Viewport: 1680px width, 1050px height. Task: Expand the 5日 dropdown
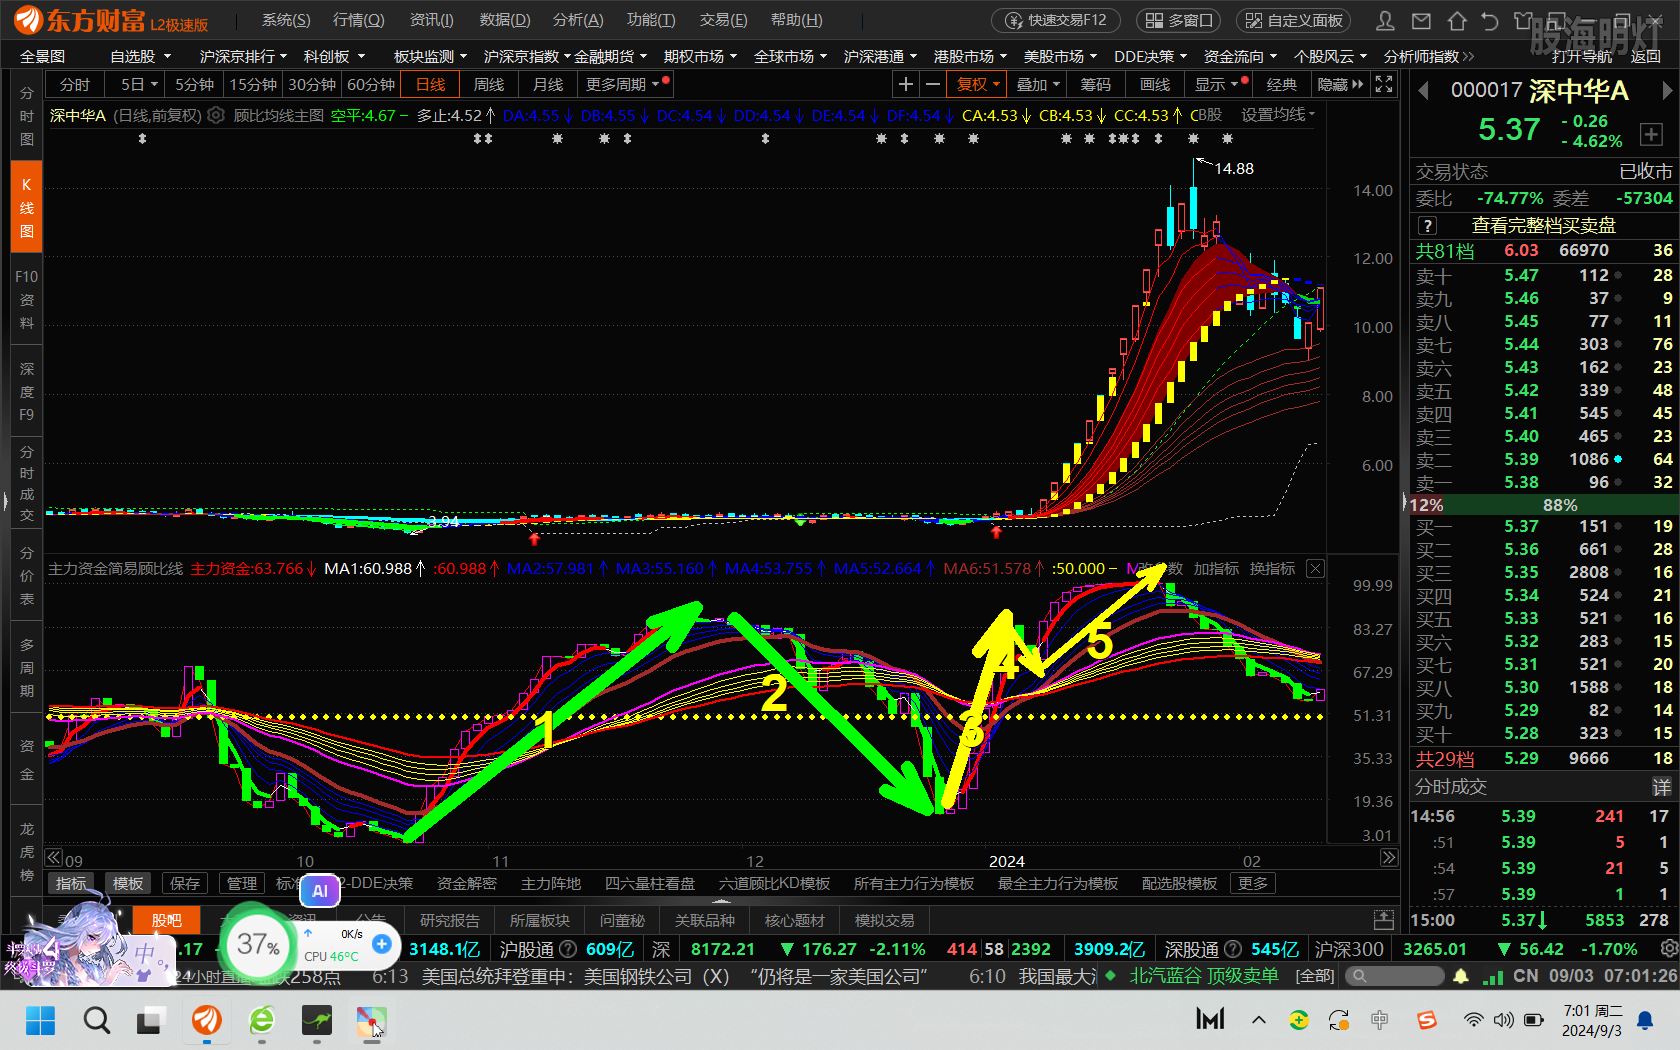click(139, 85)
